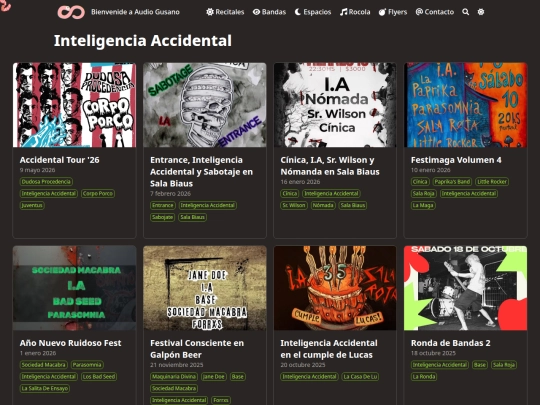This screenshot has height=405, width=540.
Task: Click the 'Inteligencia Accidental' page heading
Action: click(x=143, y=41)
